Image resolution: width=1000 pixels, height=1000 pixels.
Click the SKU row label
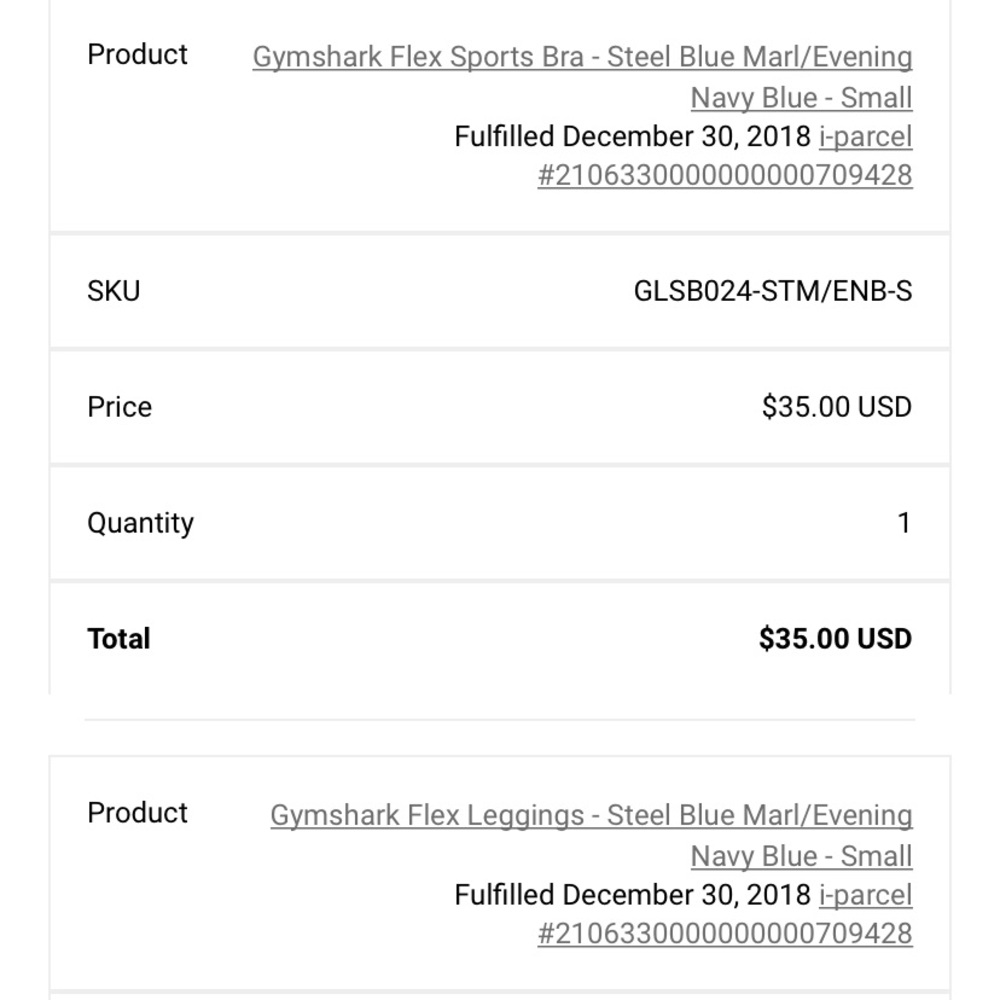point(114,291)
